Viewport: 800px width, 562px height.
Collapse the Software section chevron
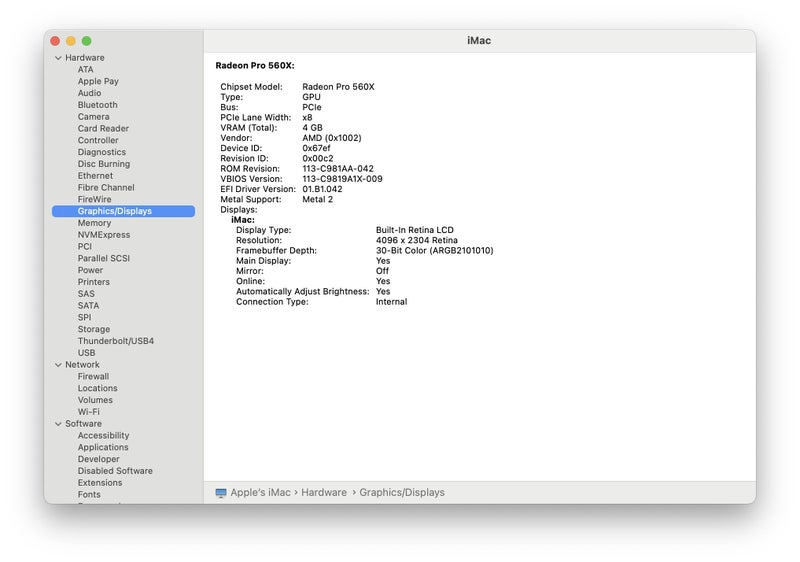(x=58, y=424)
